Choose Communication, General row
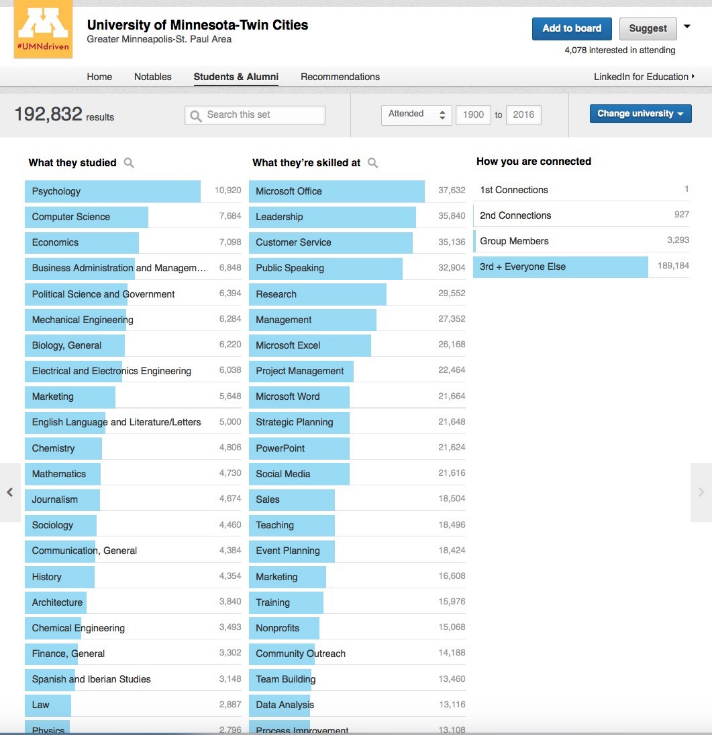The image size is (712, 735). click(133, 551)
